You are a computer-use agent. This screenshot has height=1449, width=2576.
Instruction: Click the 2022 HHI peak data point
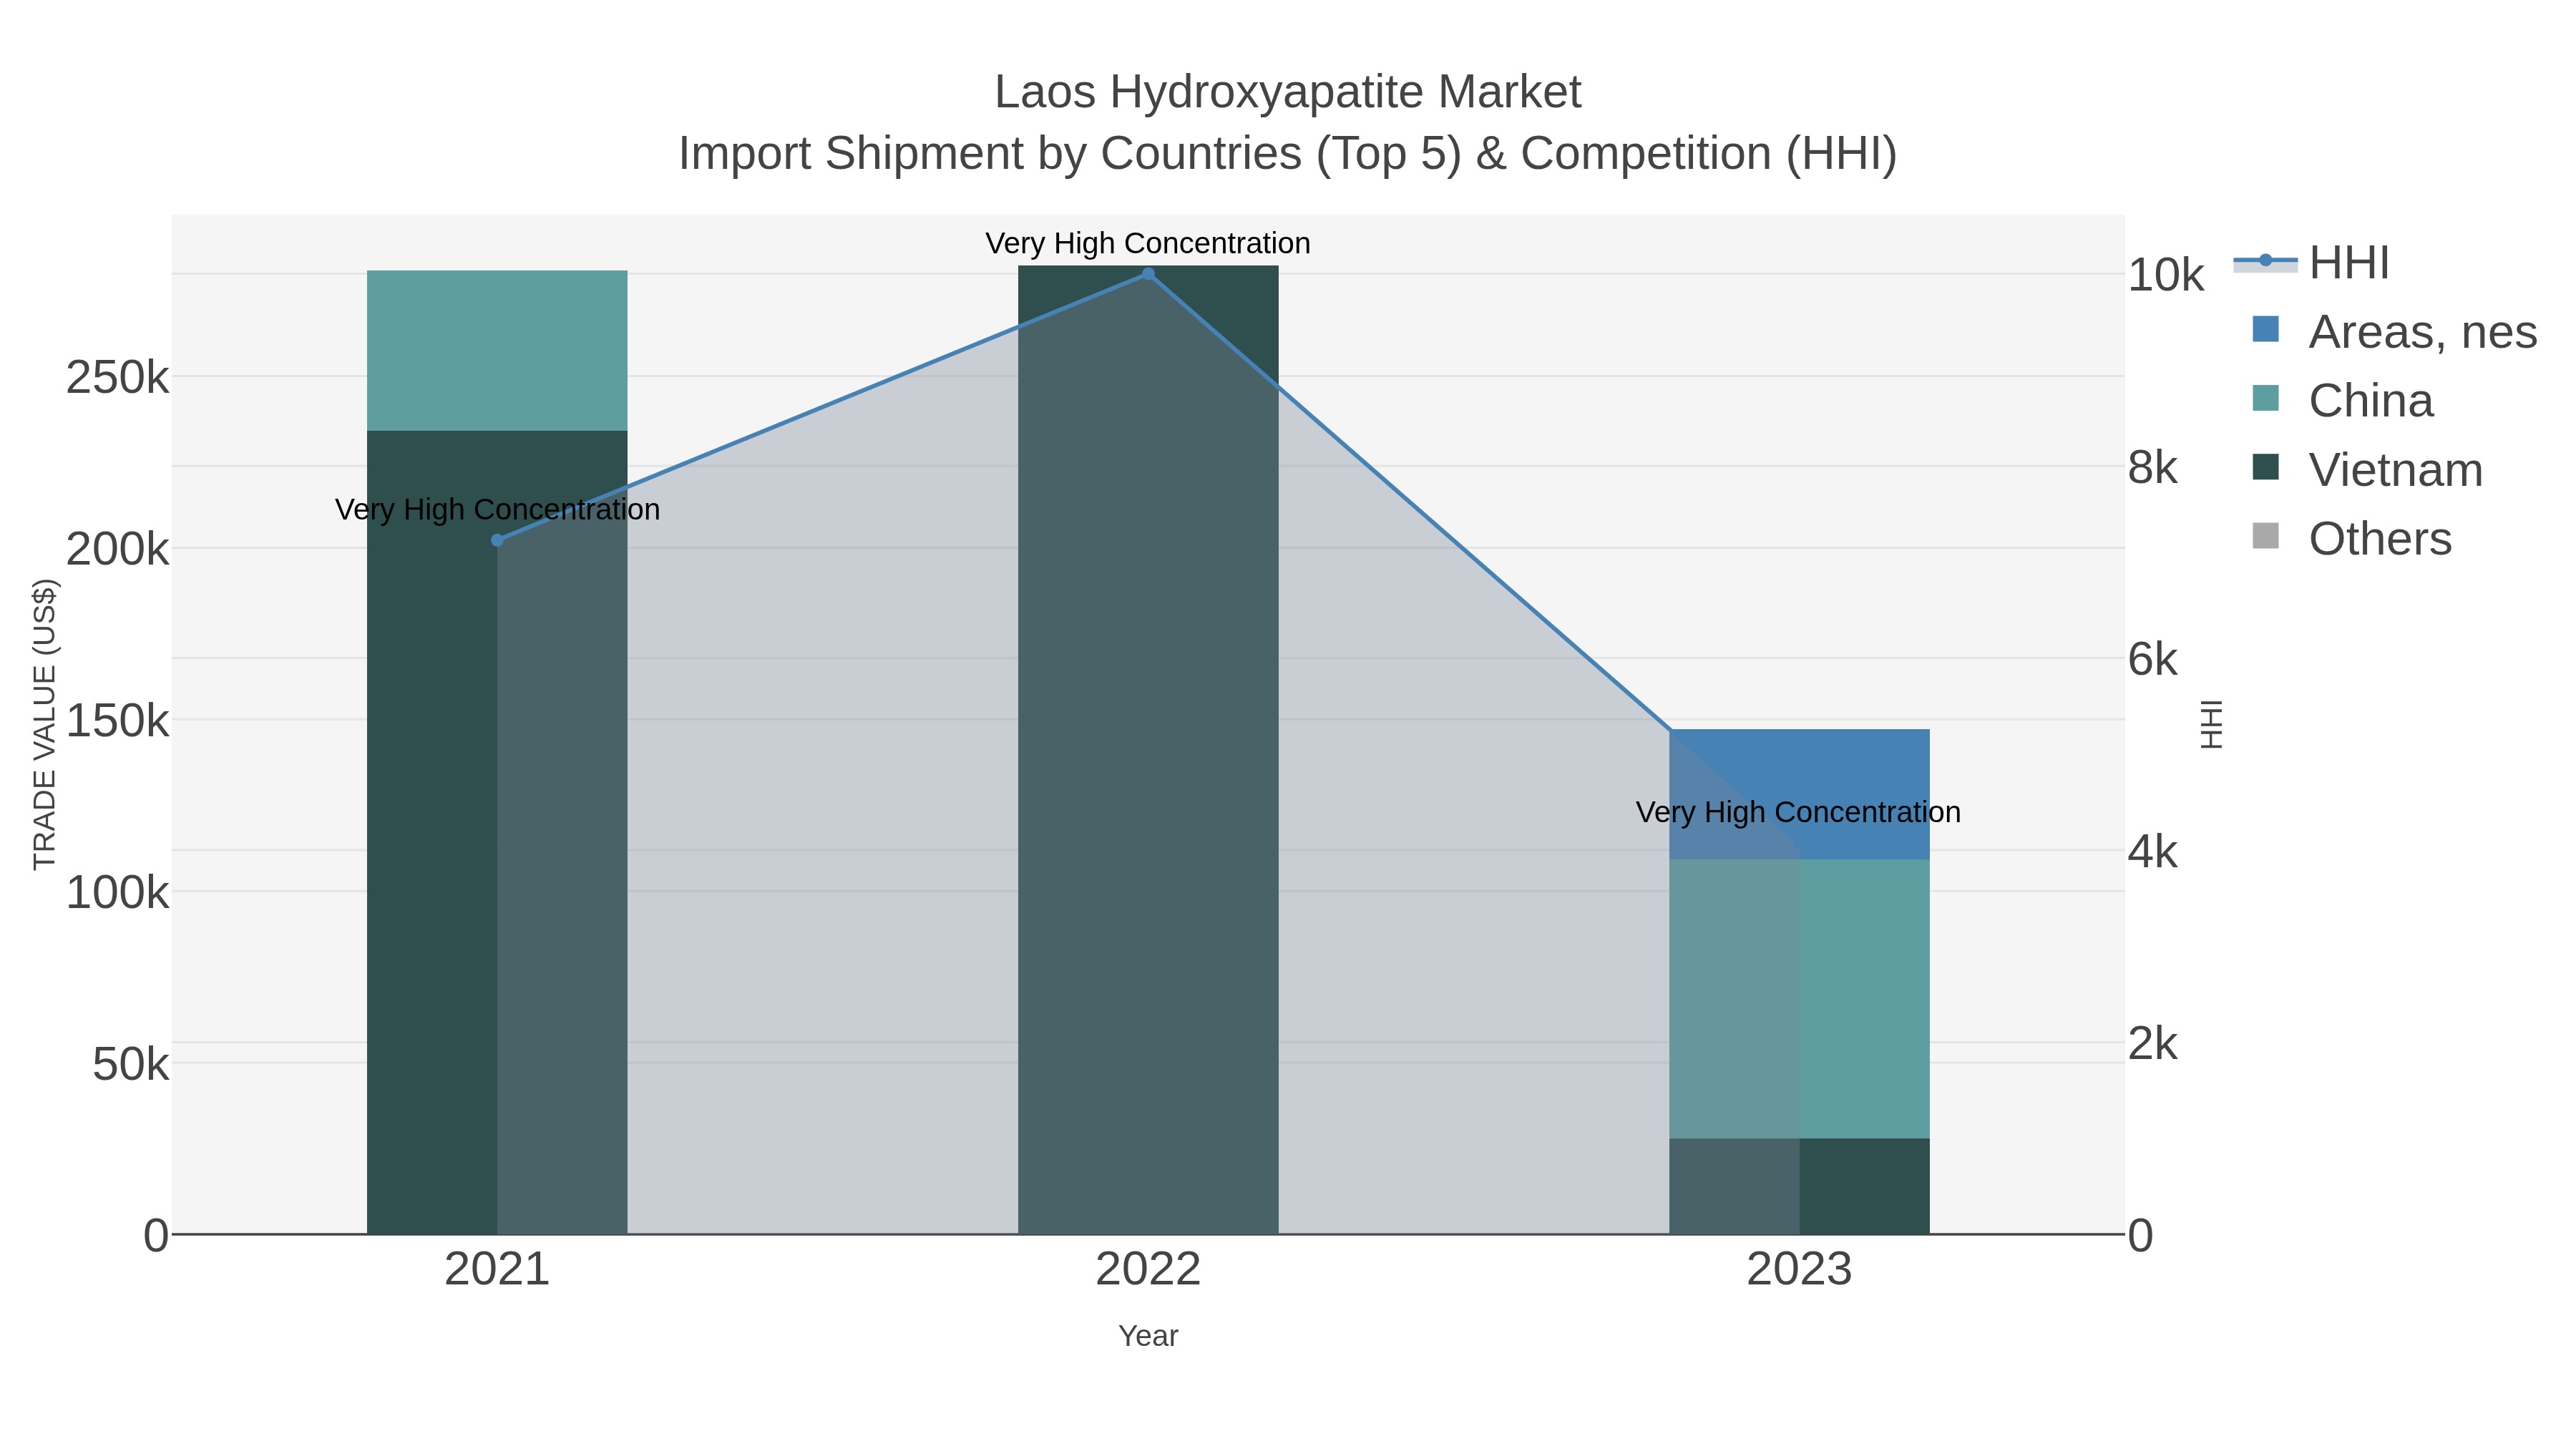(x=1148, y=274)
